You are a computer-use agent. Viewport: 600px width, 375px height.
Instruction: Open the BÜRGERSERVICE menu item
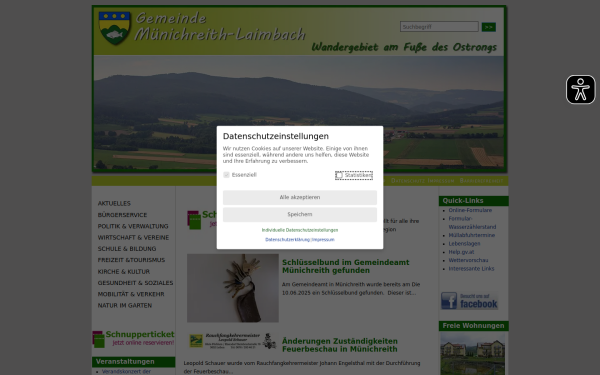[x=122, y=215]
